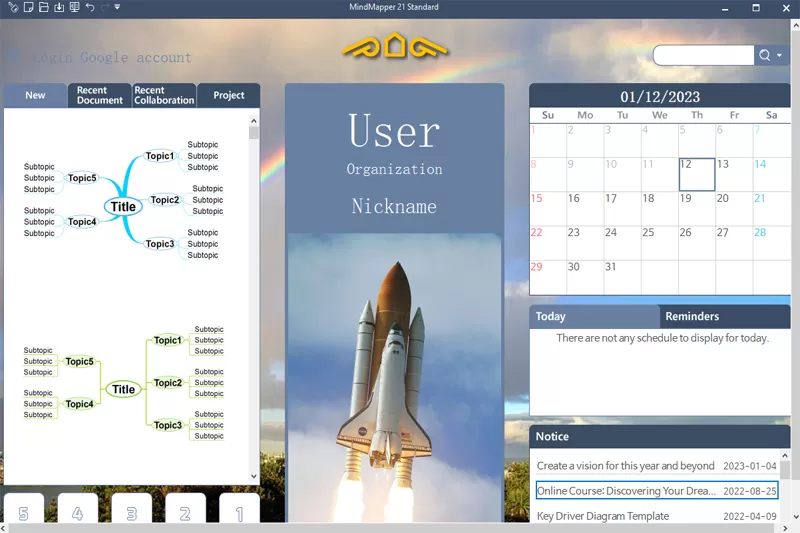Click the up arrow of template list scrollbar

(254, 121)
